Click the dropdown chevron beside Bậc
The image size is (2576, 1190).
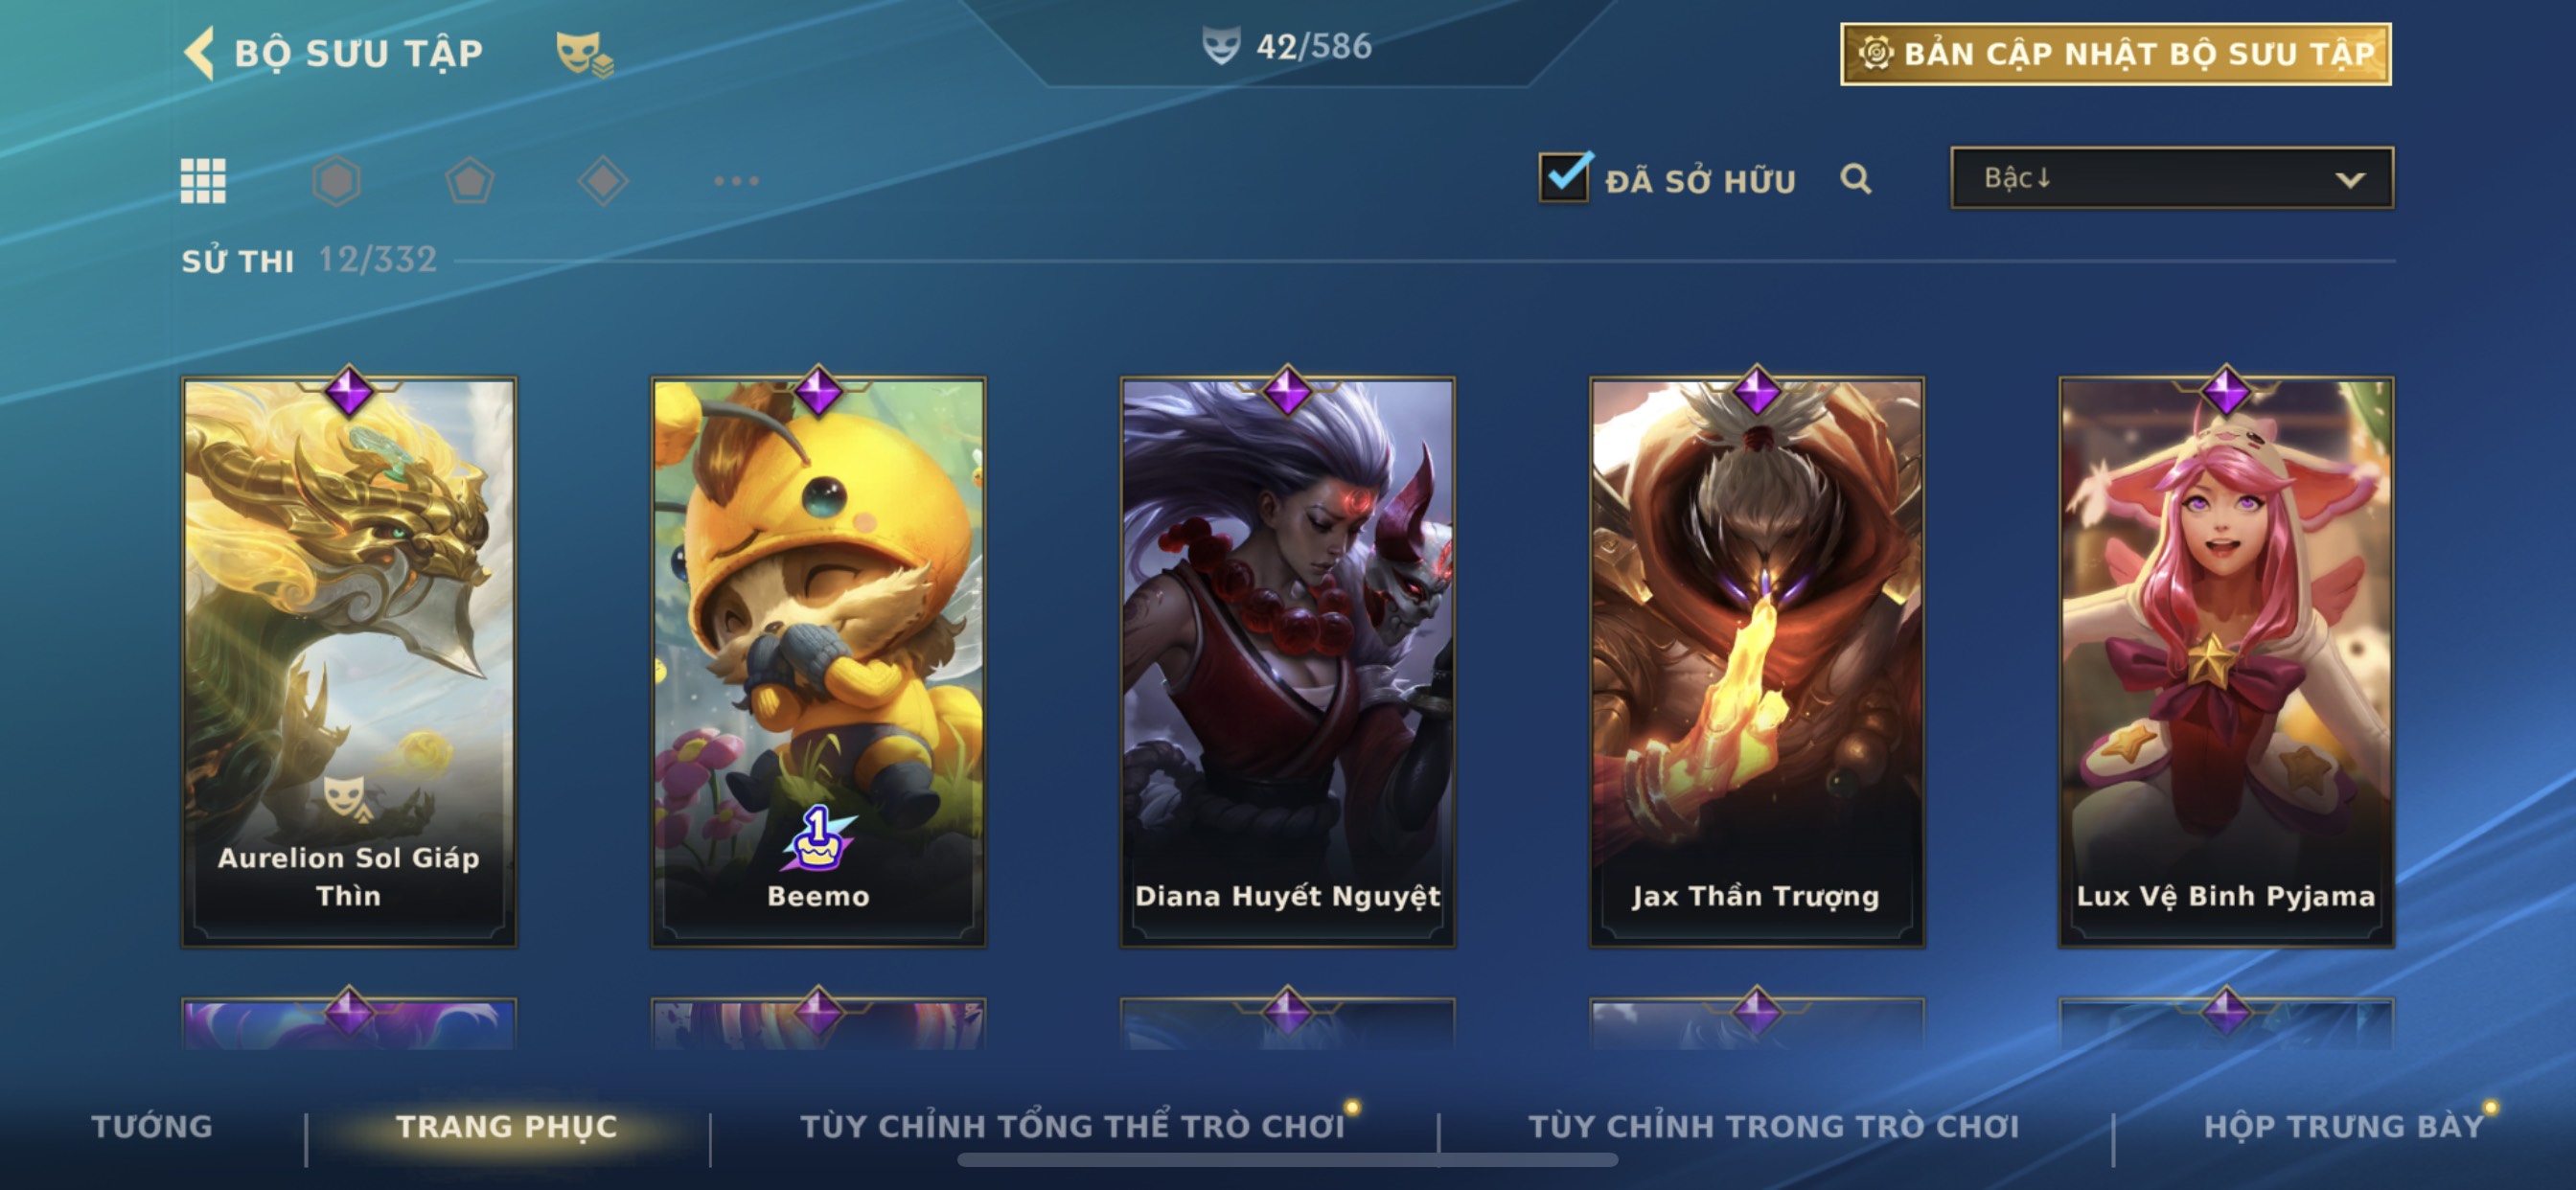[x=2350, y=180]
